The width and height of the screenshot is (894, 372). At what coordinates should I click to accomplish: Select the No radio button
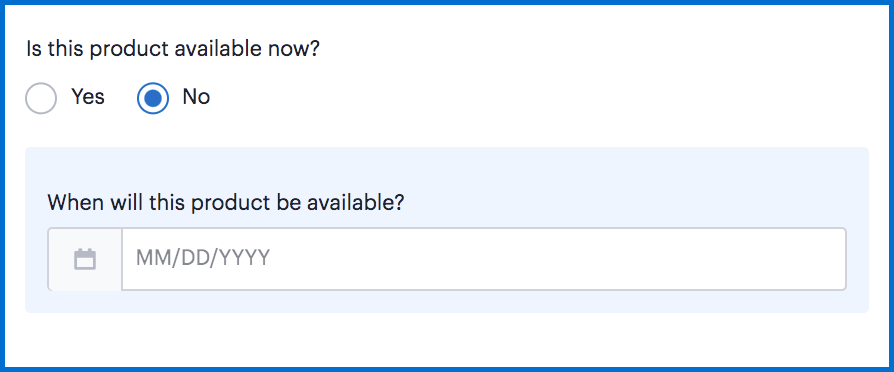click(153, 98)
